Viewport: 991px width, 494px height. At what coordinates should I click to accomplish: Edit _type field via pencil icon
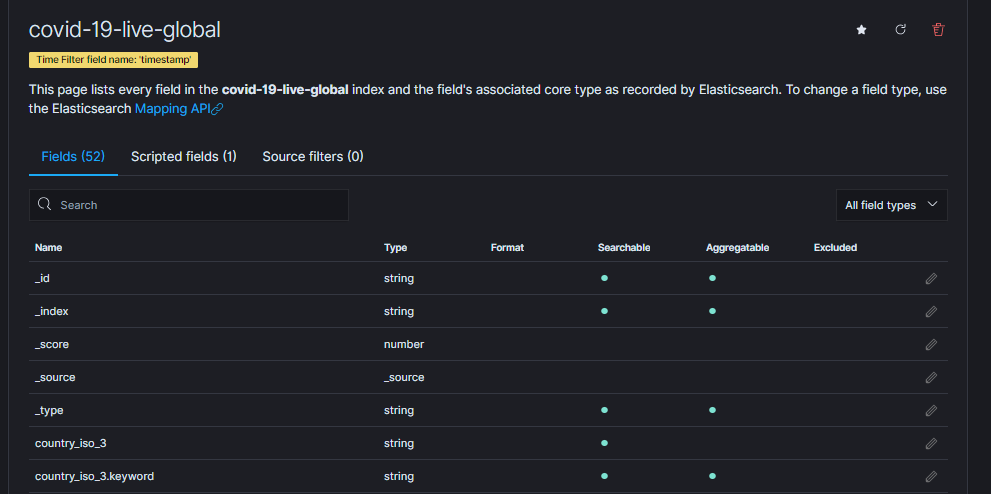click(x=931, y=411)
